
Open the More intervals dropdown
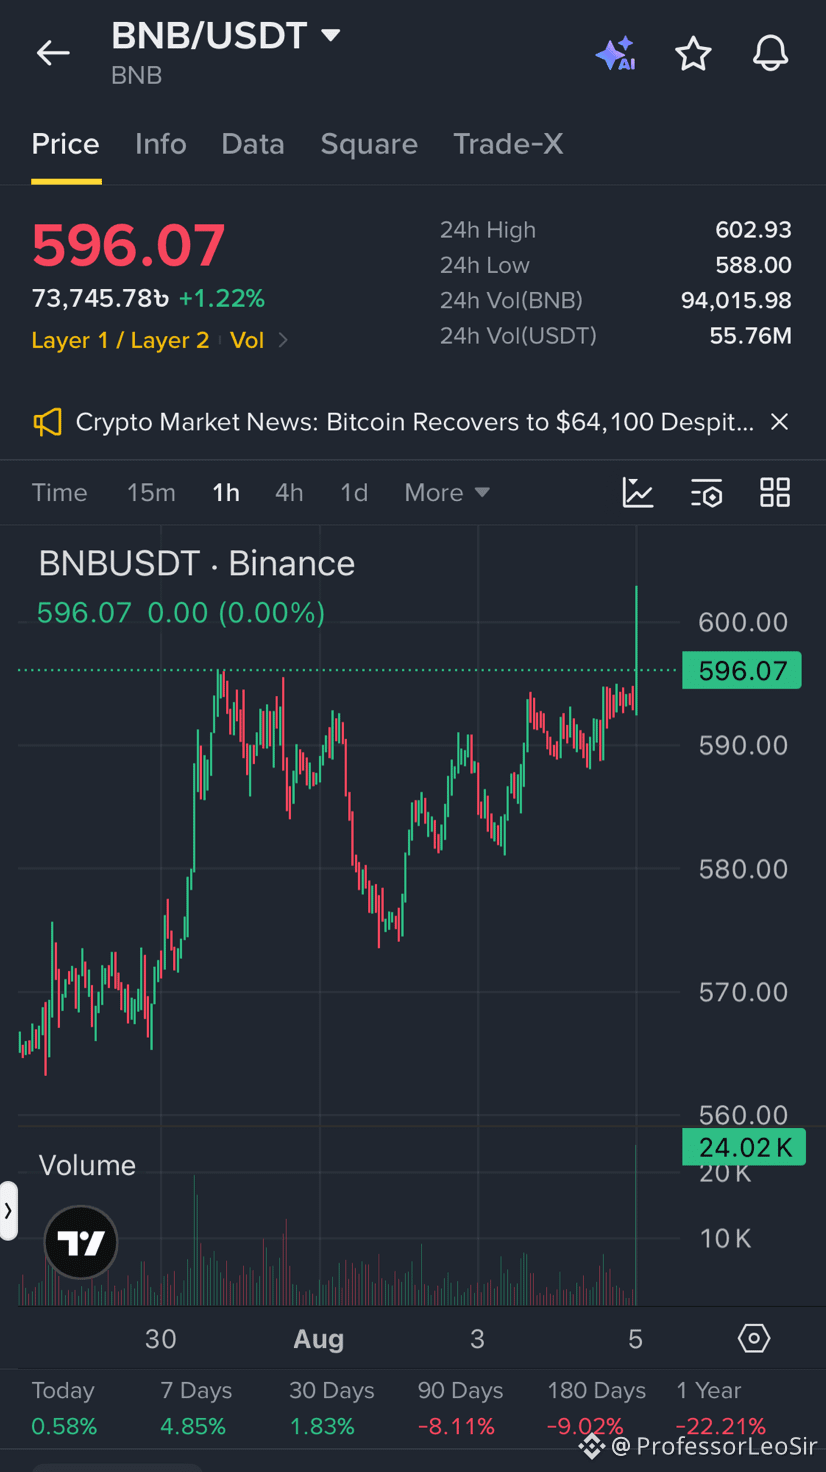pyautogui.click(x=447, y=492)
